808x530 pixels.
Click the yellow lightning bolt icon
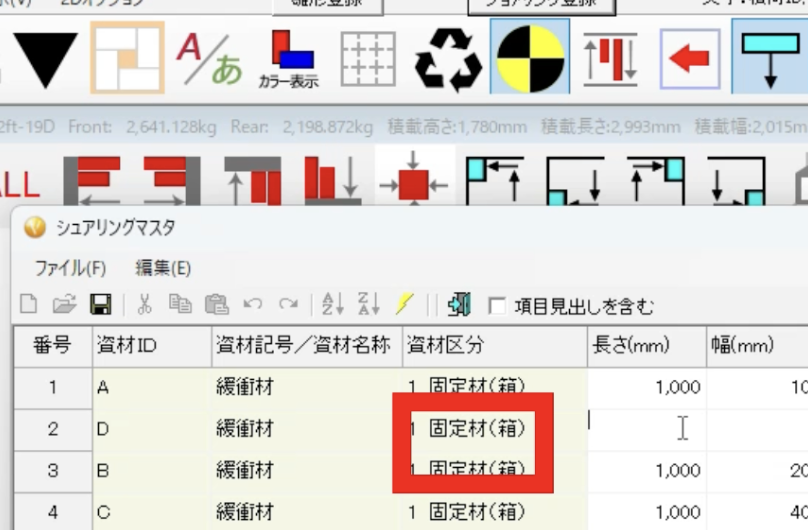click(405, 304)
